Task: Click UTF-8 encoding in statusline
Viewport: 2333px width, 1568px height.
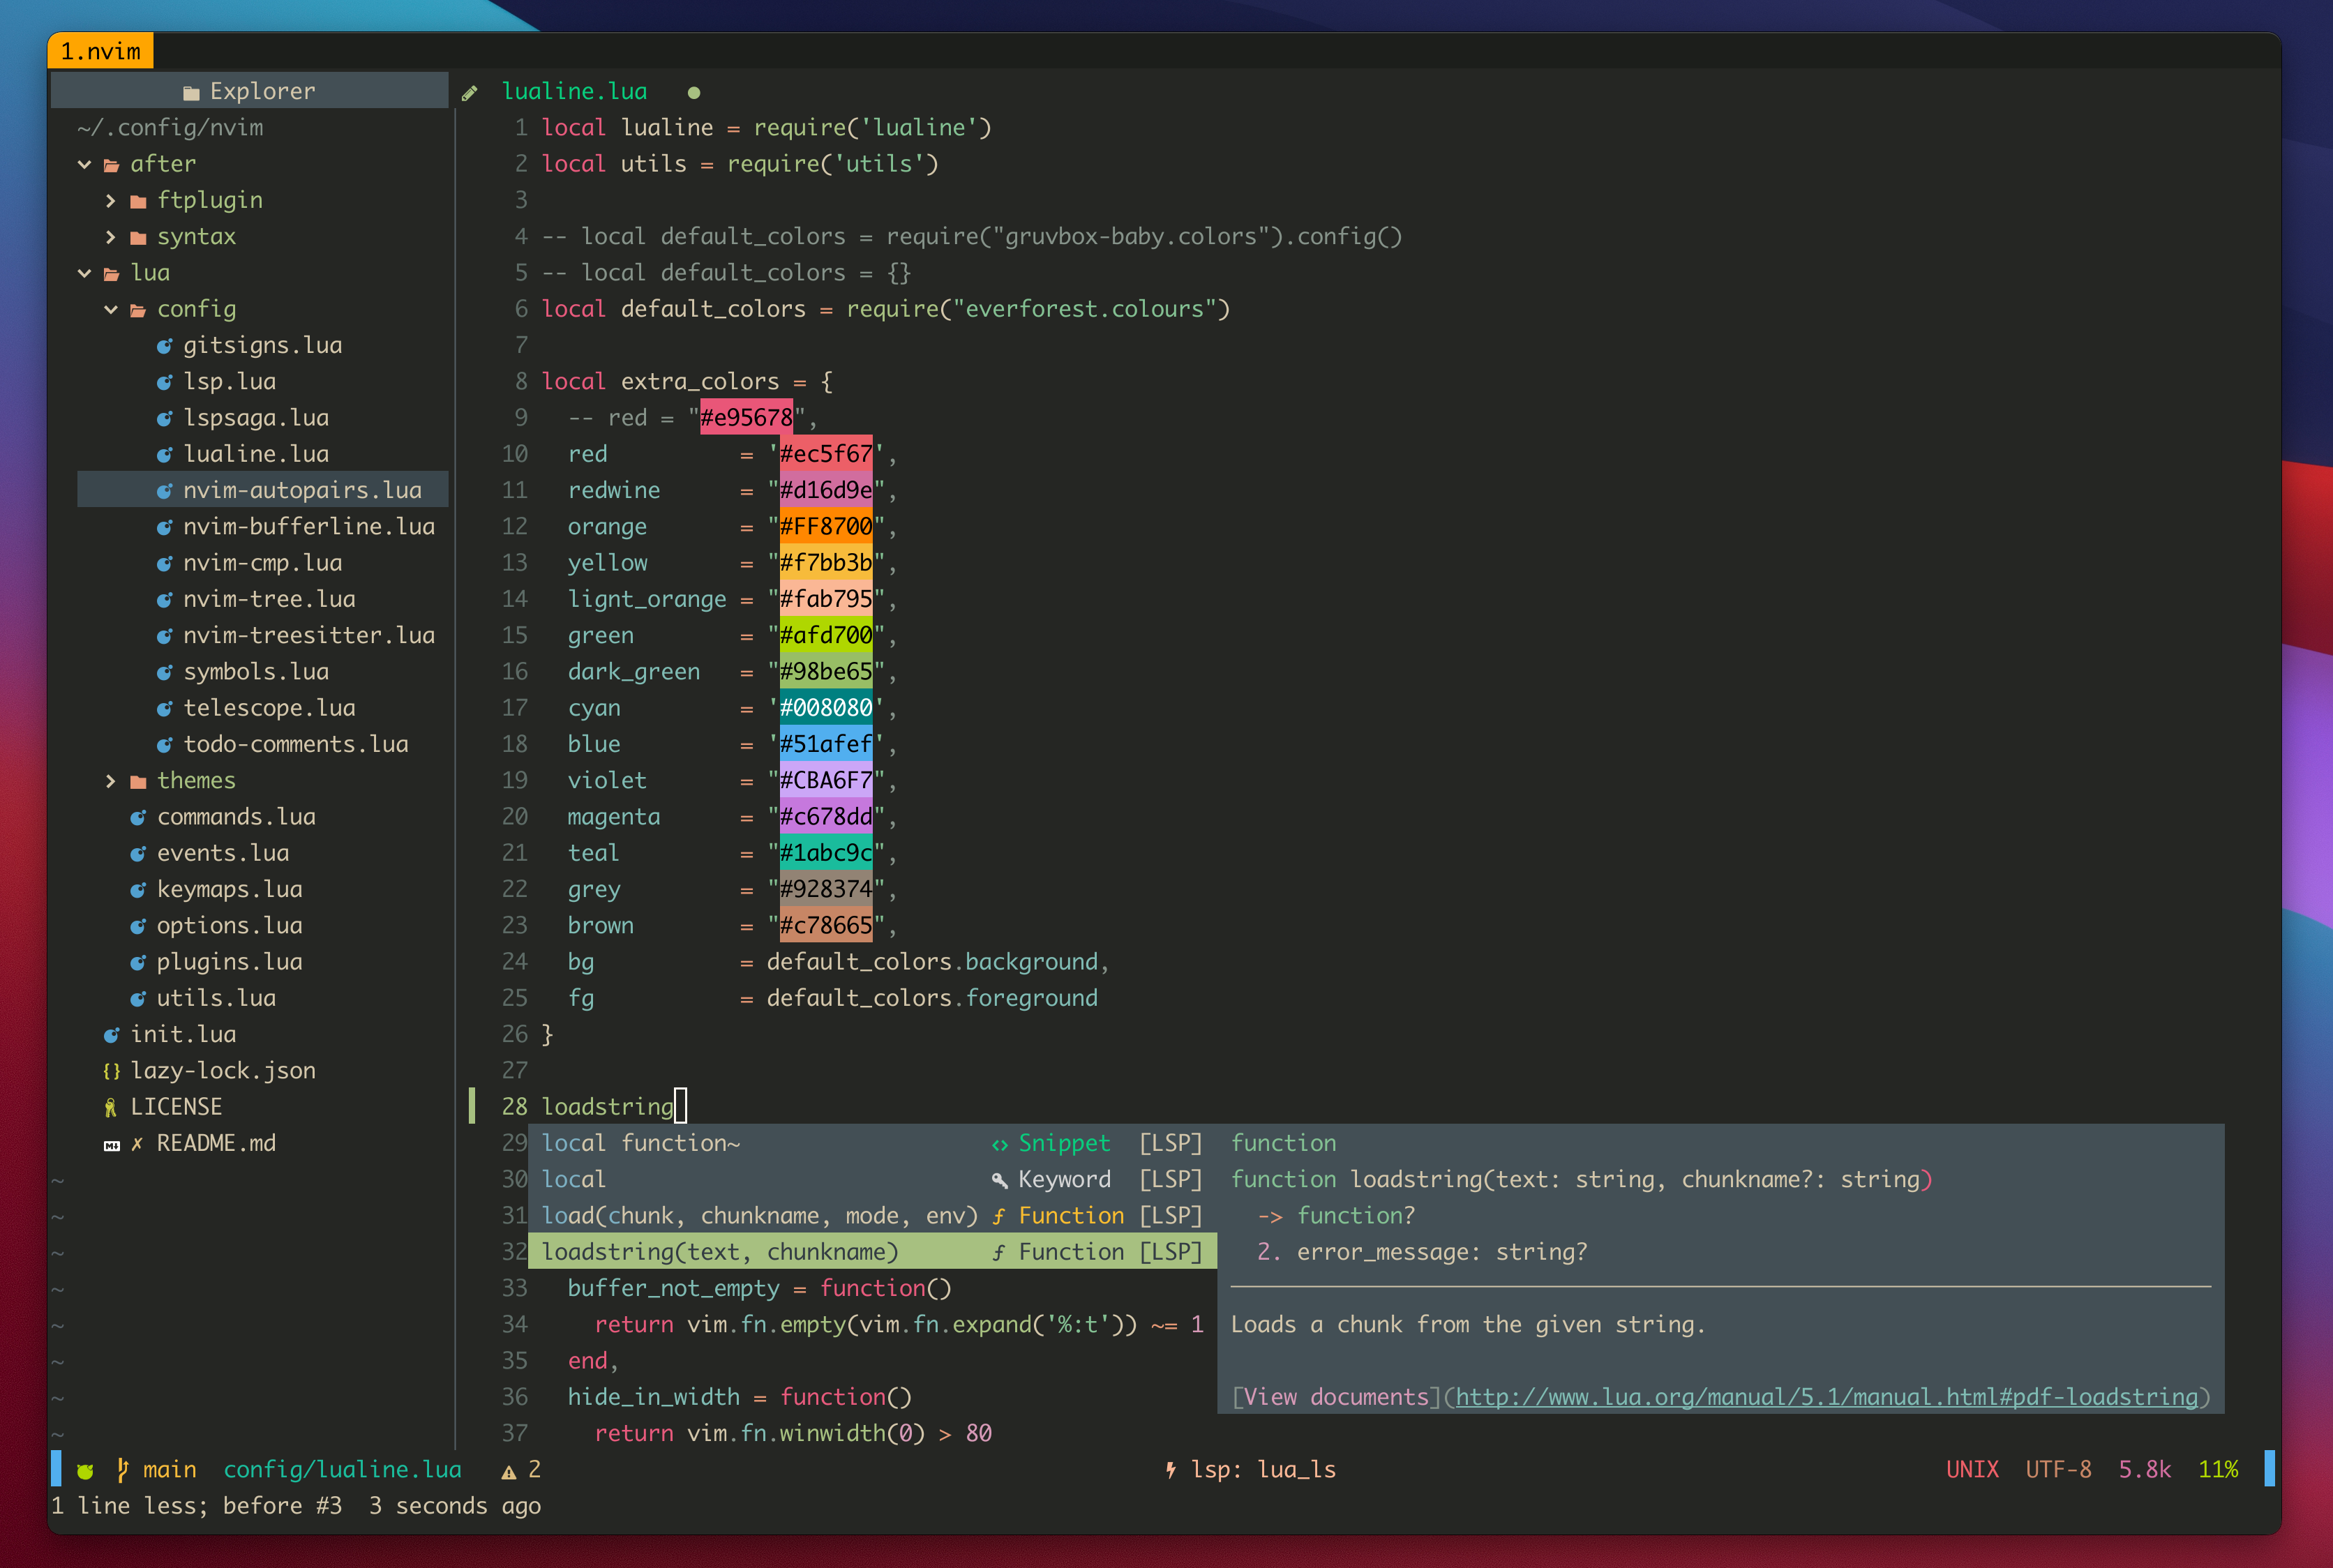Action: [2058, 1469]
